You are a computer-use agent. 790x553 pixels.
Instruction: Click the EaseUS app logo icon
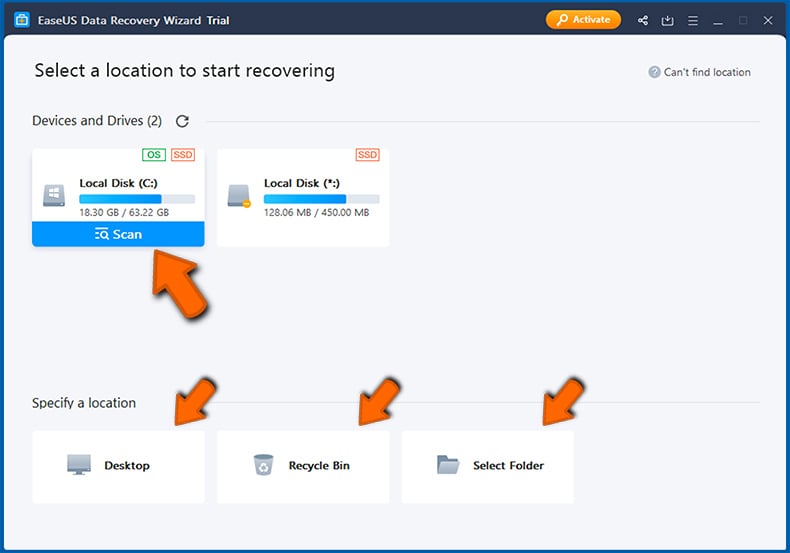click(x=22, y=20)
